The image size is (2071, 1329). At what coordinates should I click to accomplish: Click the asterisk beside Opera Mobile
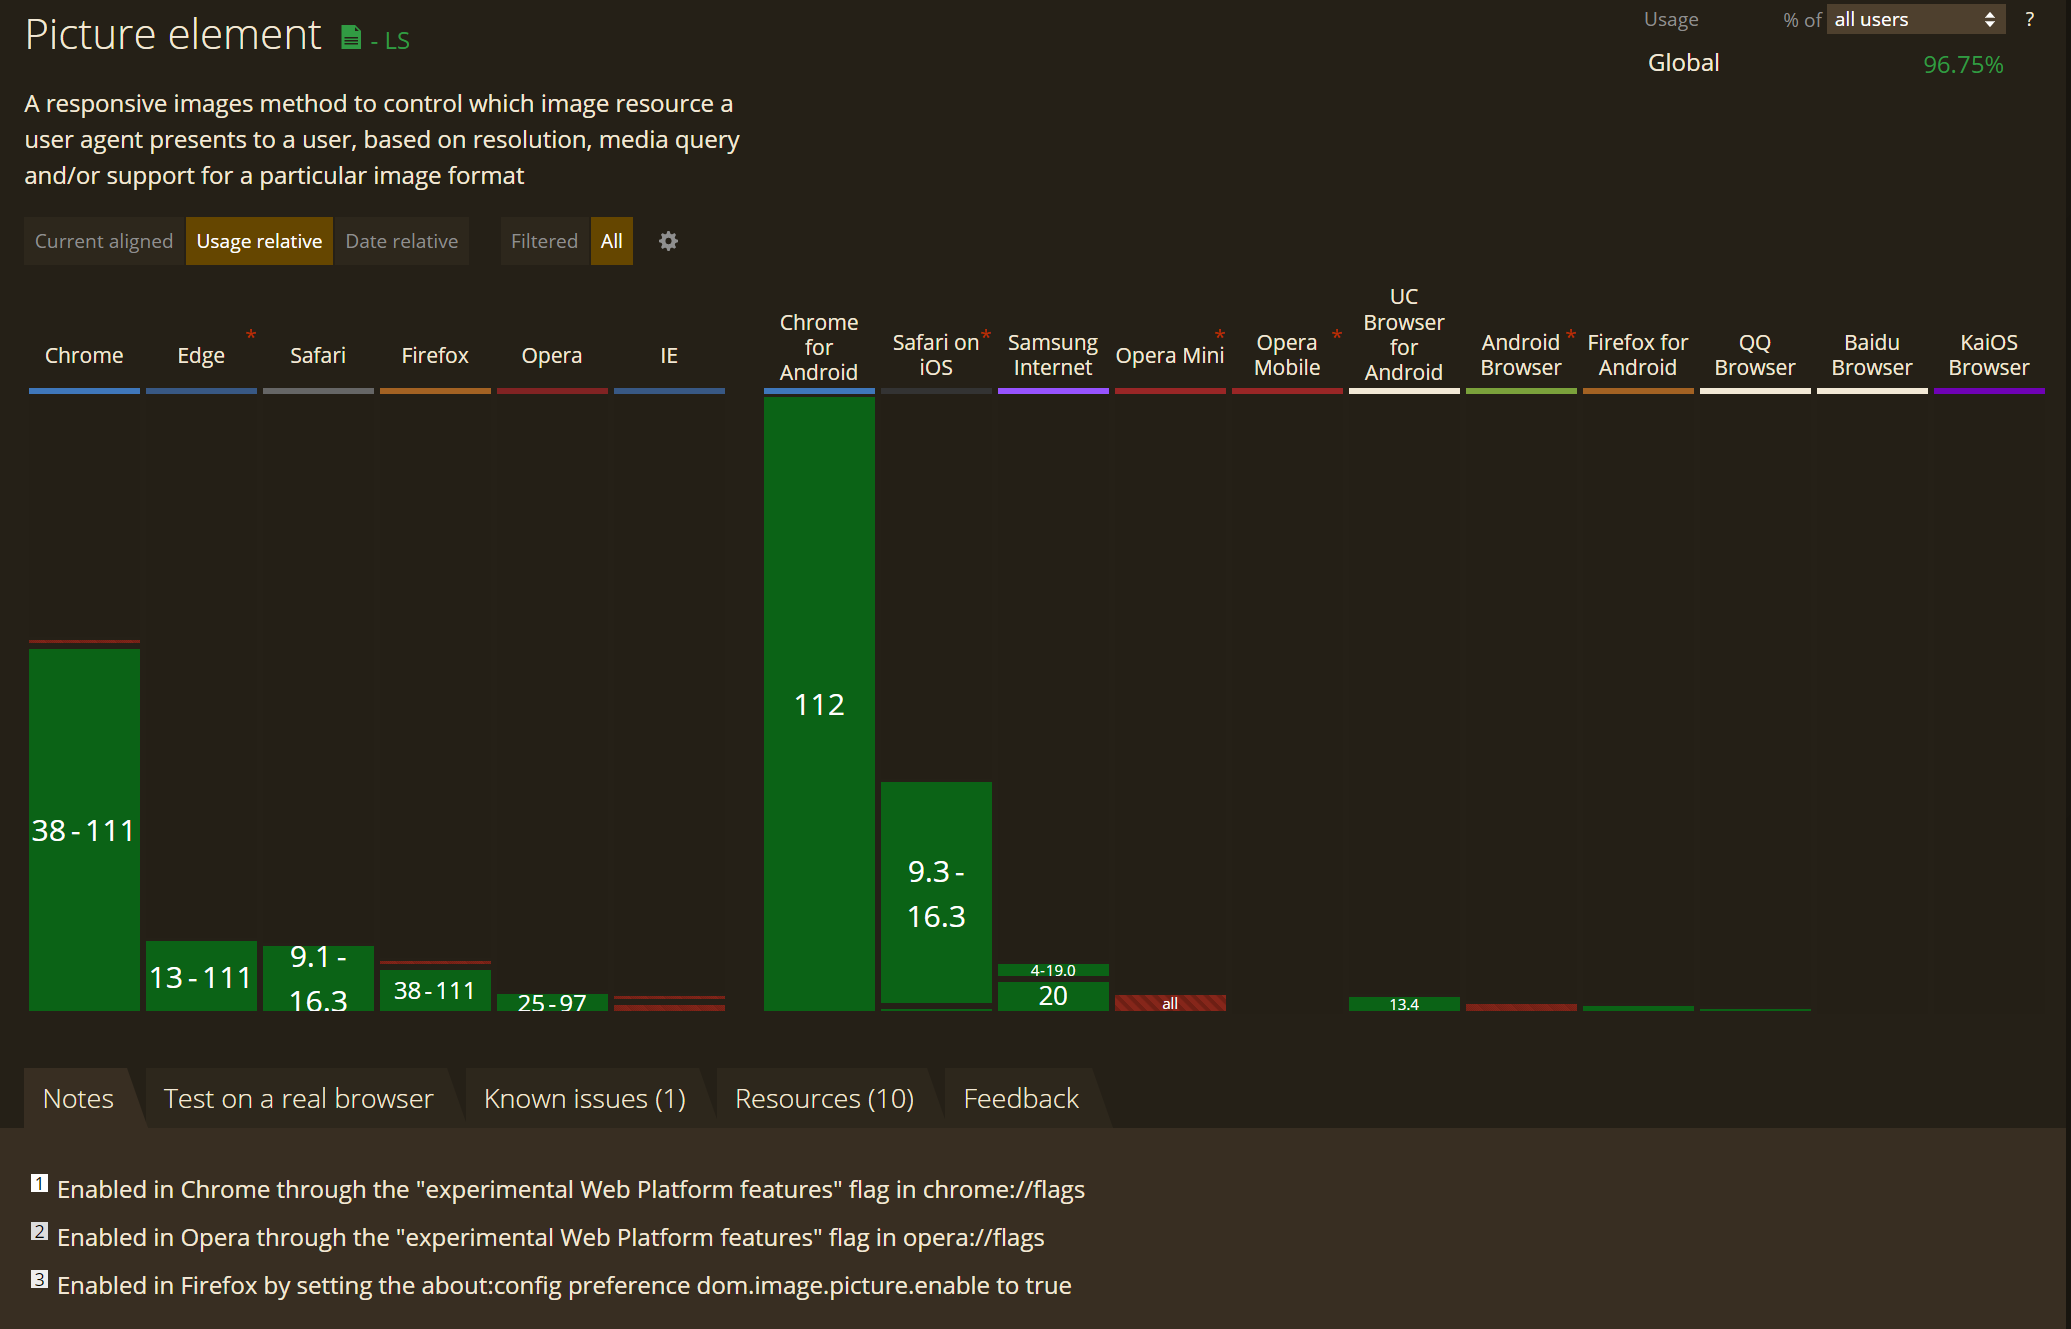tap(1337, 335)
